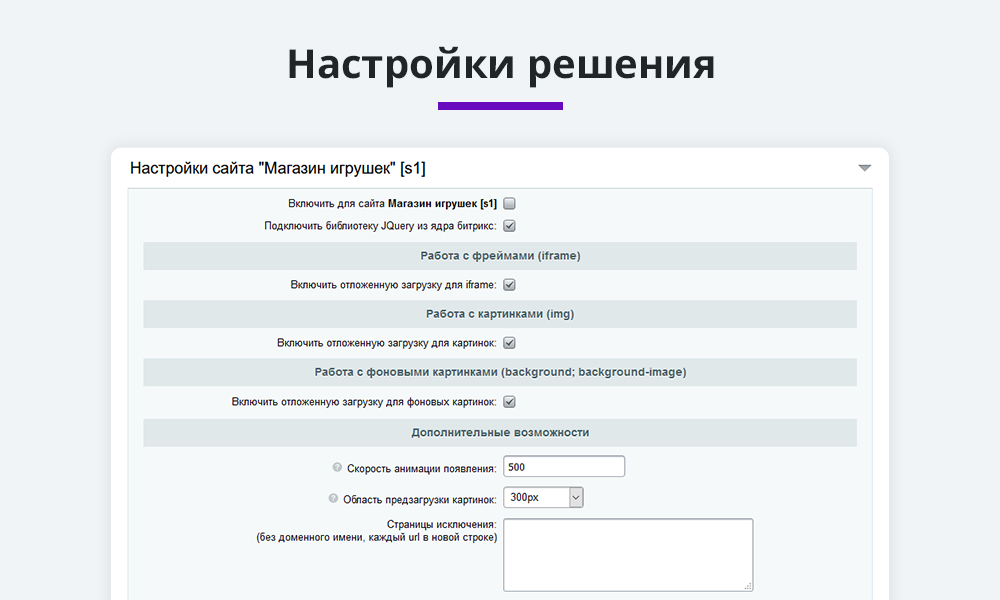The width and height of the screenshot is (1000, 600).
Task: Uncheck lazy loading for iframe
Action: pos(509,285)
